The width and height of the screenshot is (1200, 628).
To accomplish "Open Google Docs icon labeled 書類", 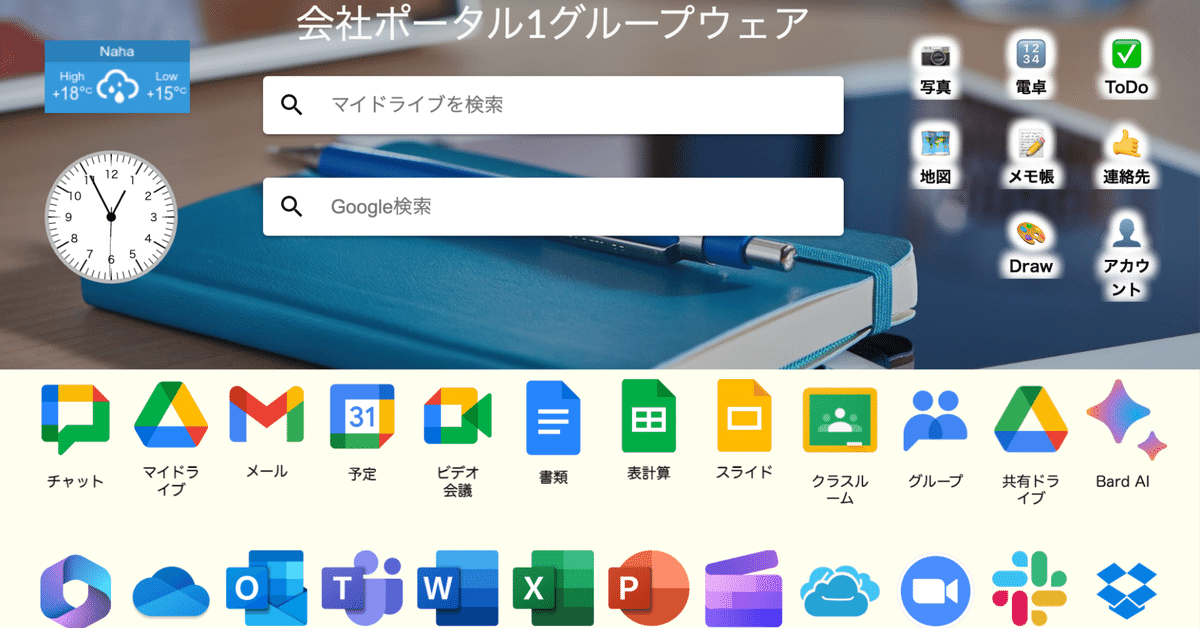I will tap(553, 418).
